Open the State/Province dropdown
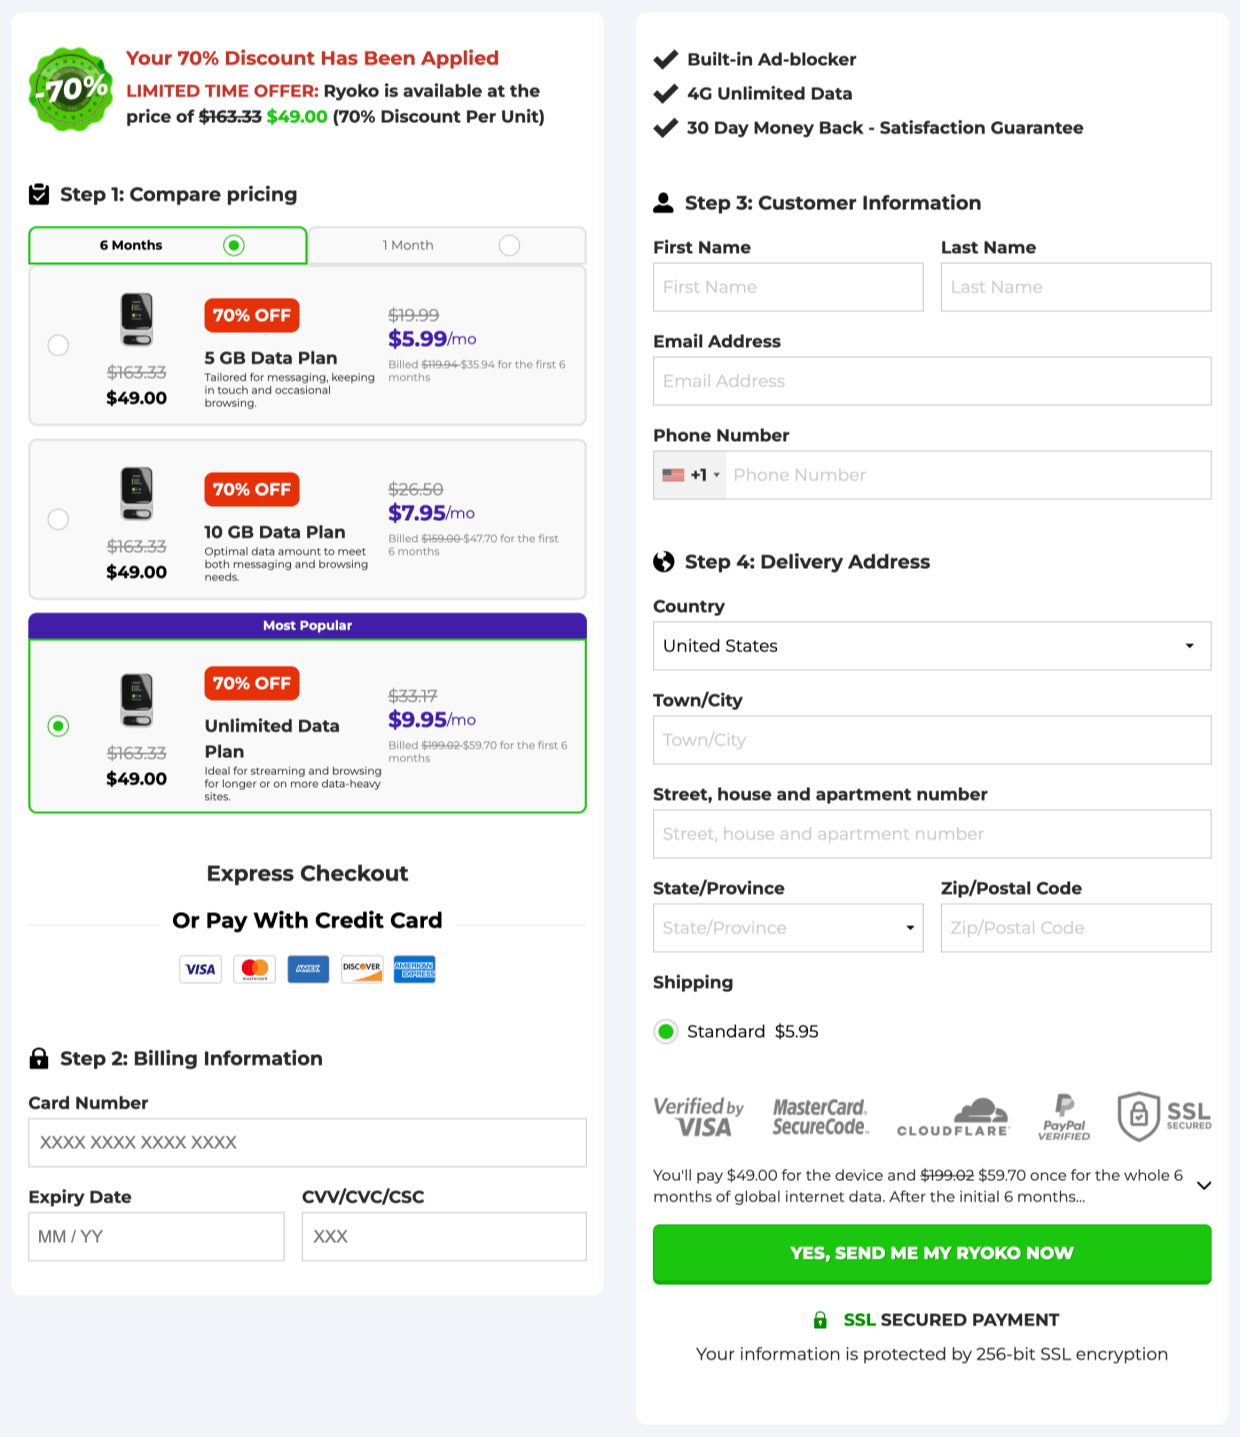Image resolution: width=1240 pixels, height=1437 pixels. coord(787,928)
